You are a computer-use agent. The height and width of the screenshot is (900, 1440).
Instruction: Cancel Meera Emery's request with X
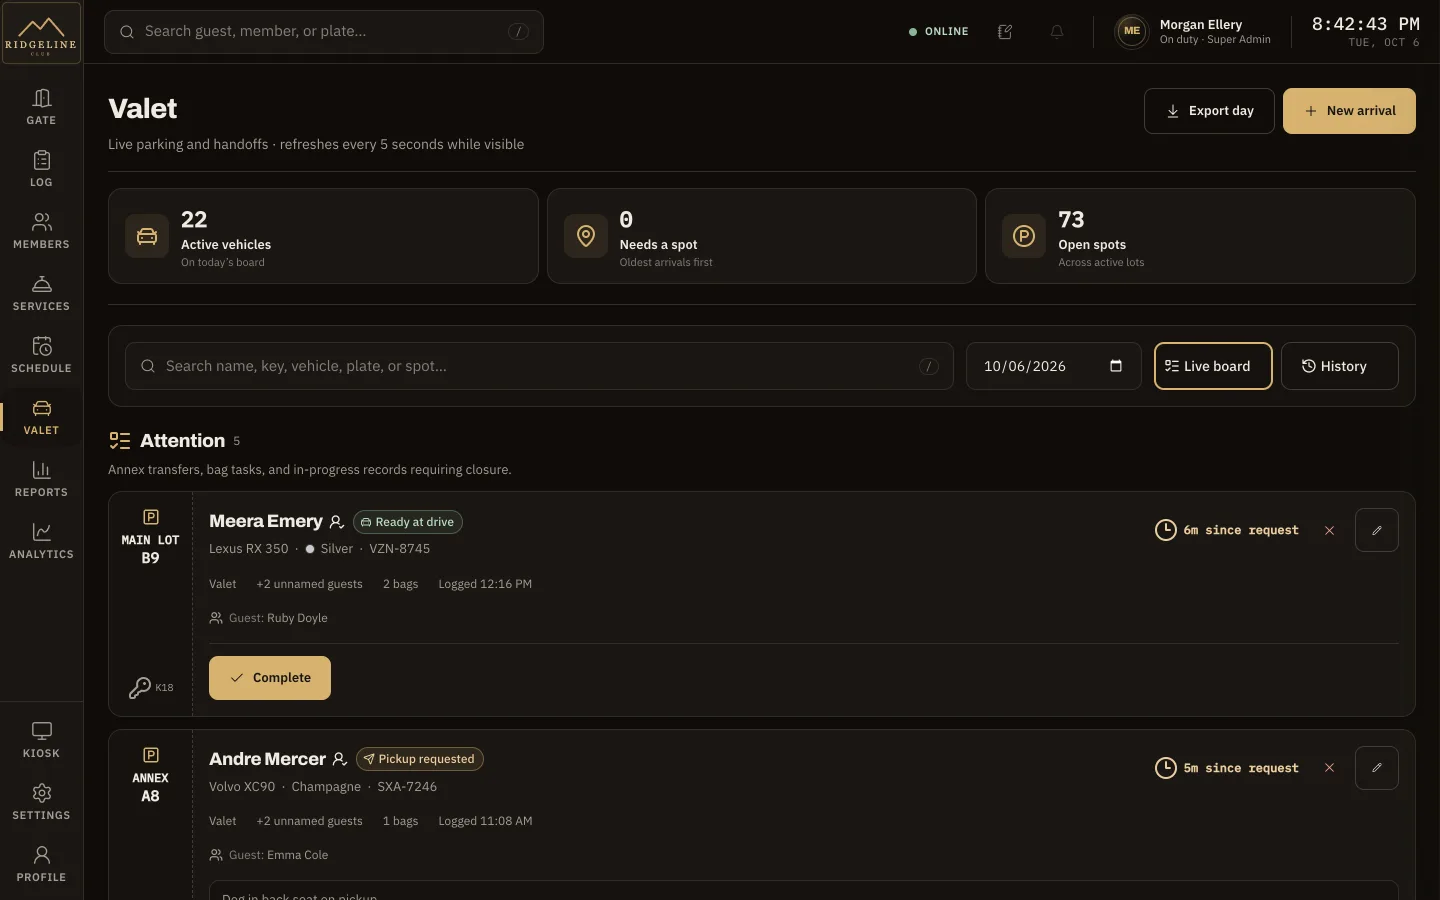point(1329,530)
